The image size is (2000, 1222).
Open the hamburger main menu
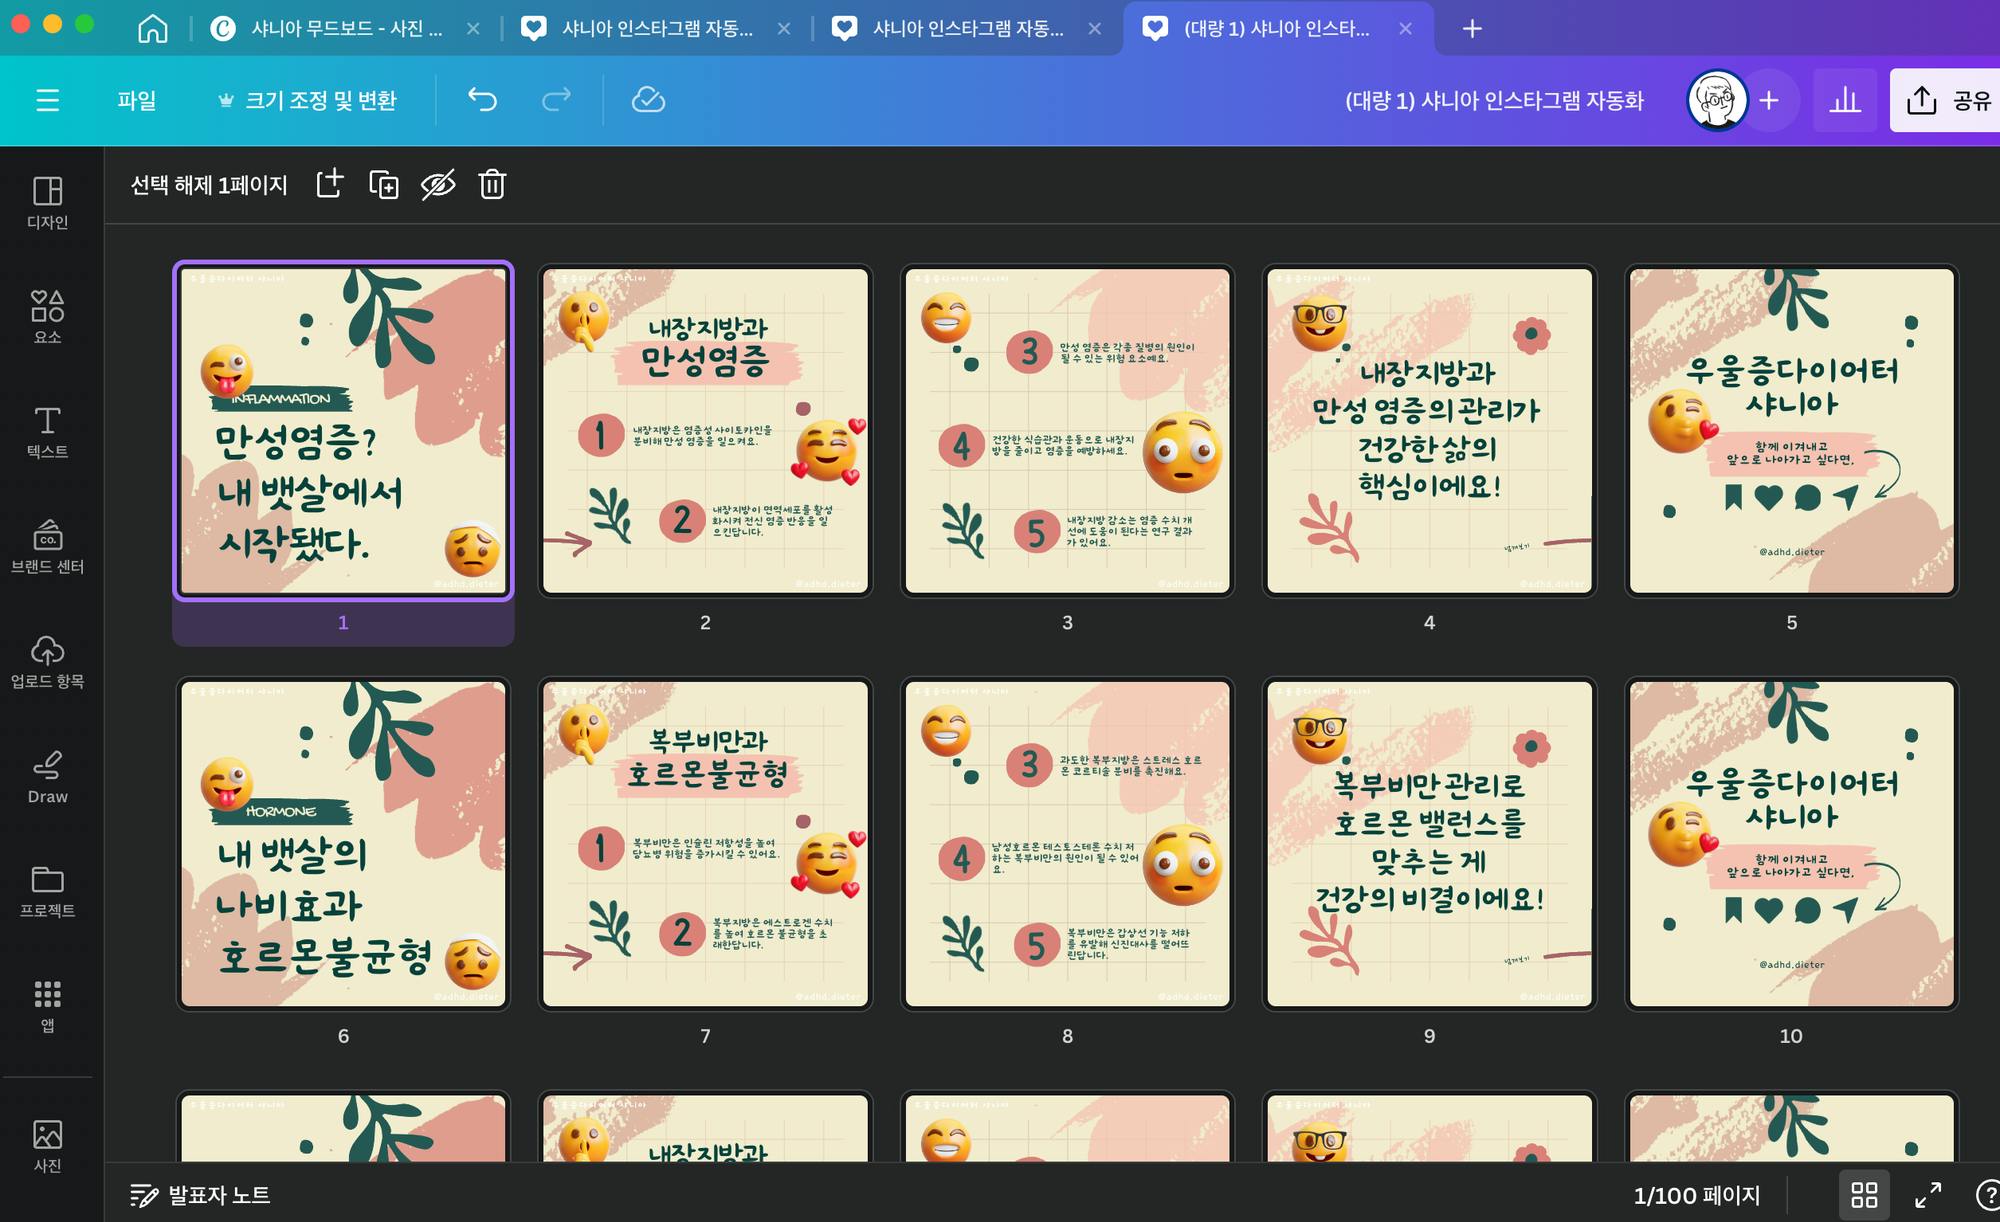47,100
